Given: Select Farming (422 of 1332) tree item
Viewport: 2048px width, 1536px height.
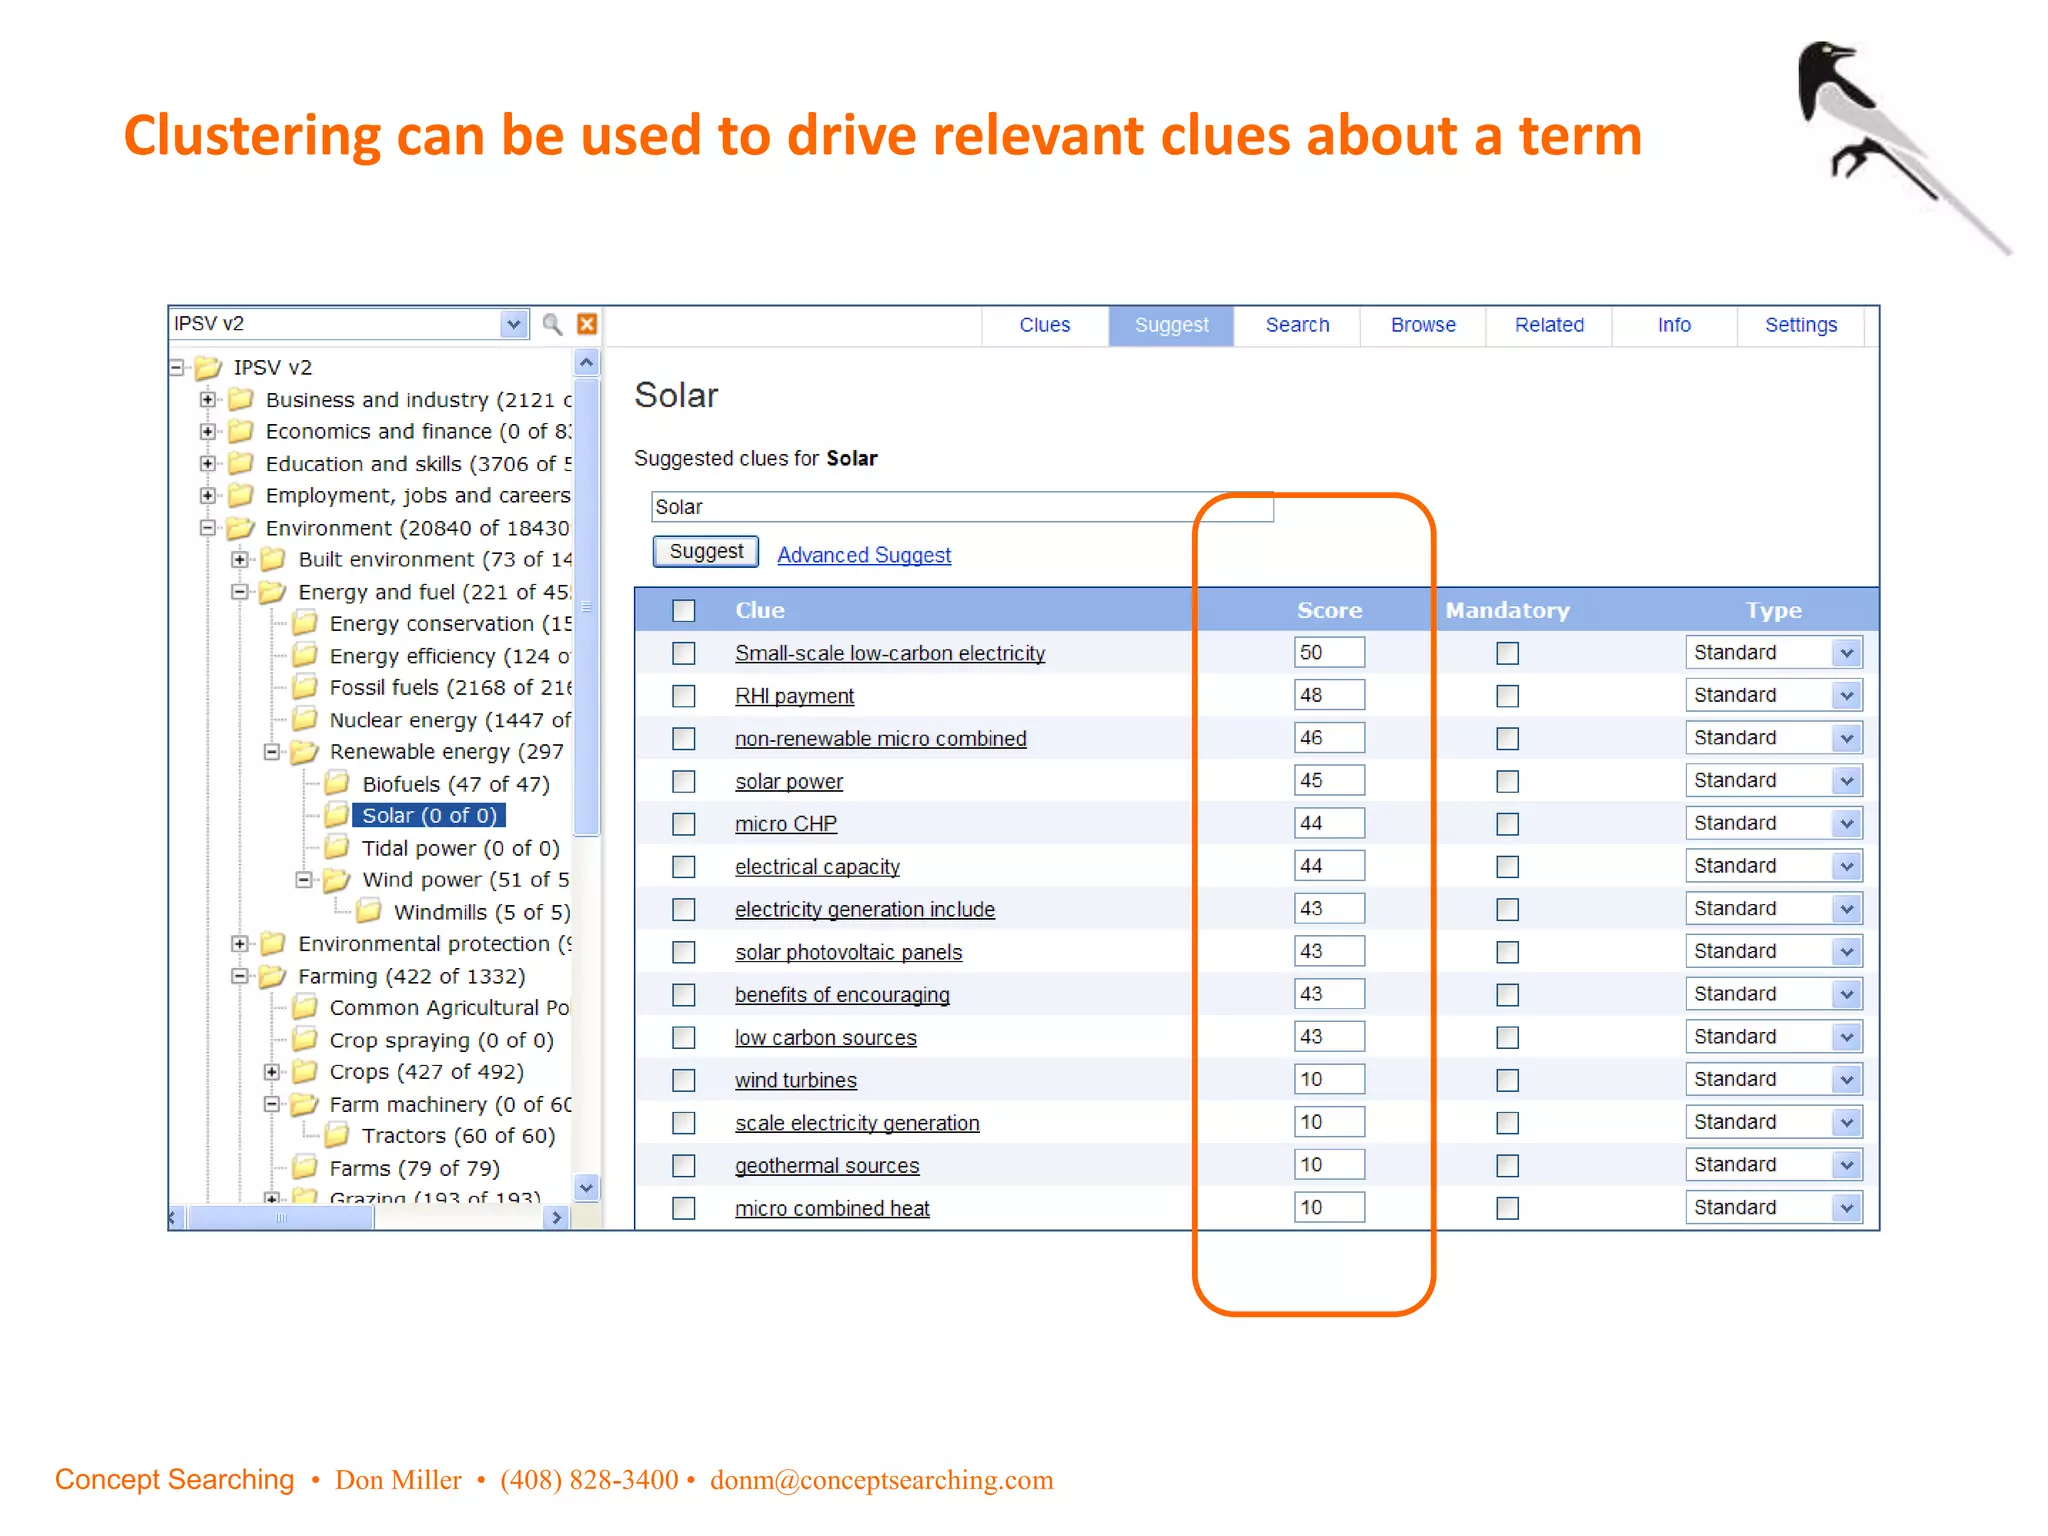Looking at the screenshot, I should tap(411, 976).
